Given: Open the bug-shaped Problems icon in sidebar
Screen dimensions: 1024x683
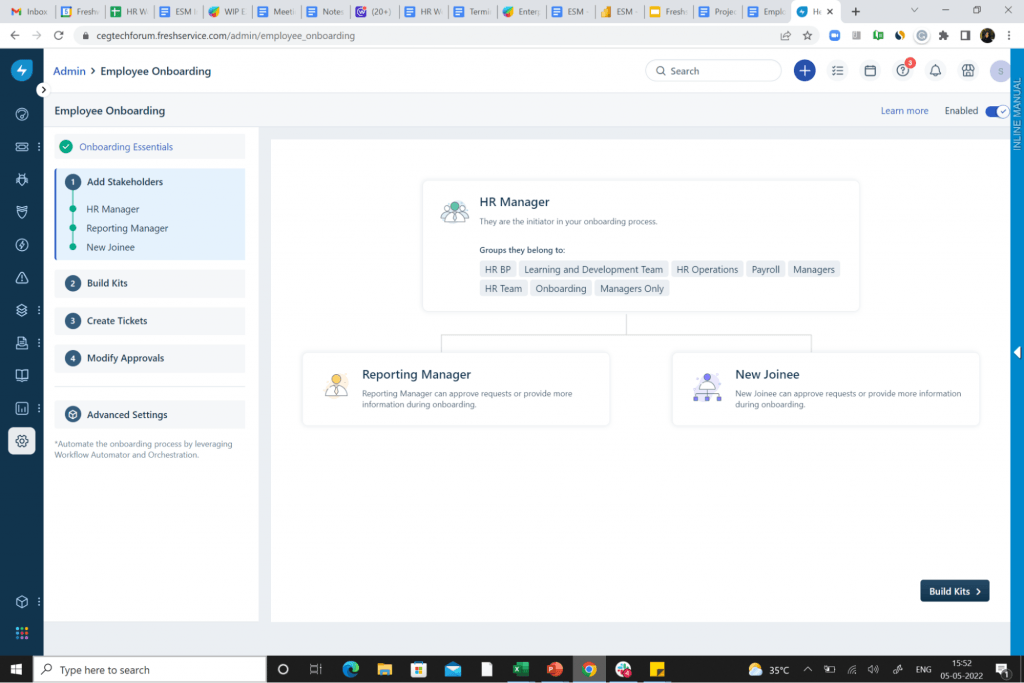Looking at the screenshot, I should click(21, 179).
